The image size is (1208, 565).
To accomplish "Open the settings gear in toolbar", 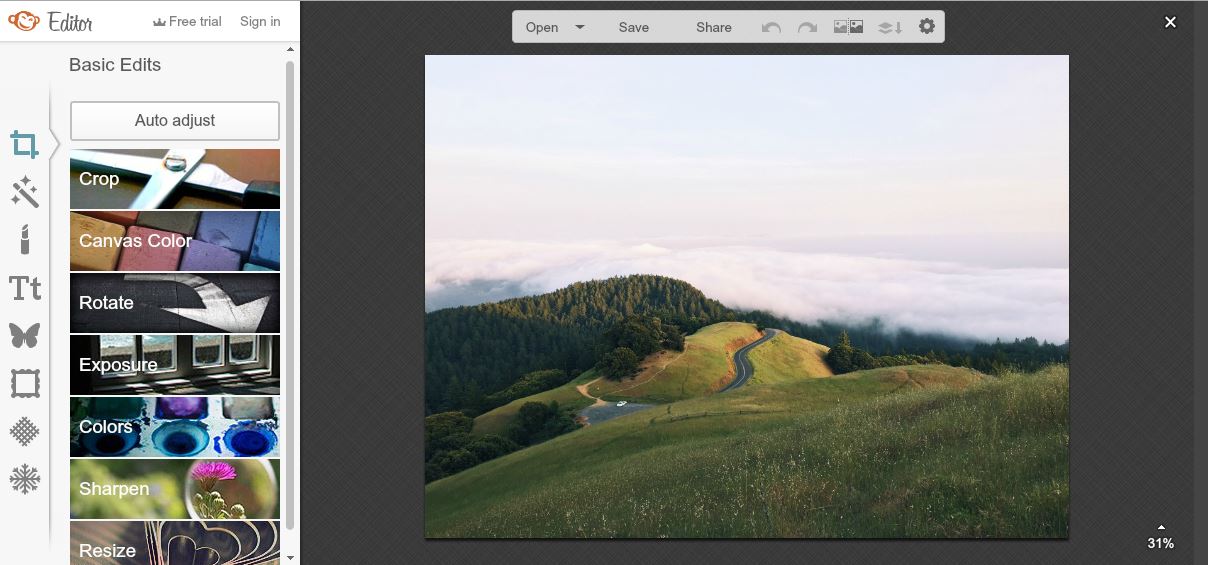I will click(927, 27).
